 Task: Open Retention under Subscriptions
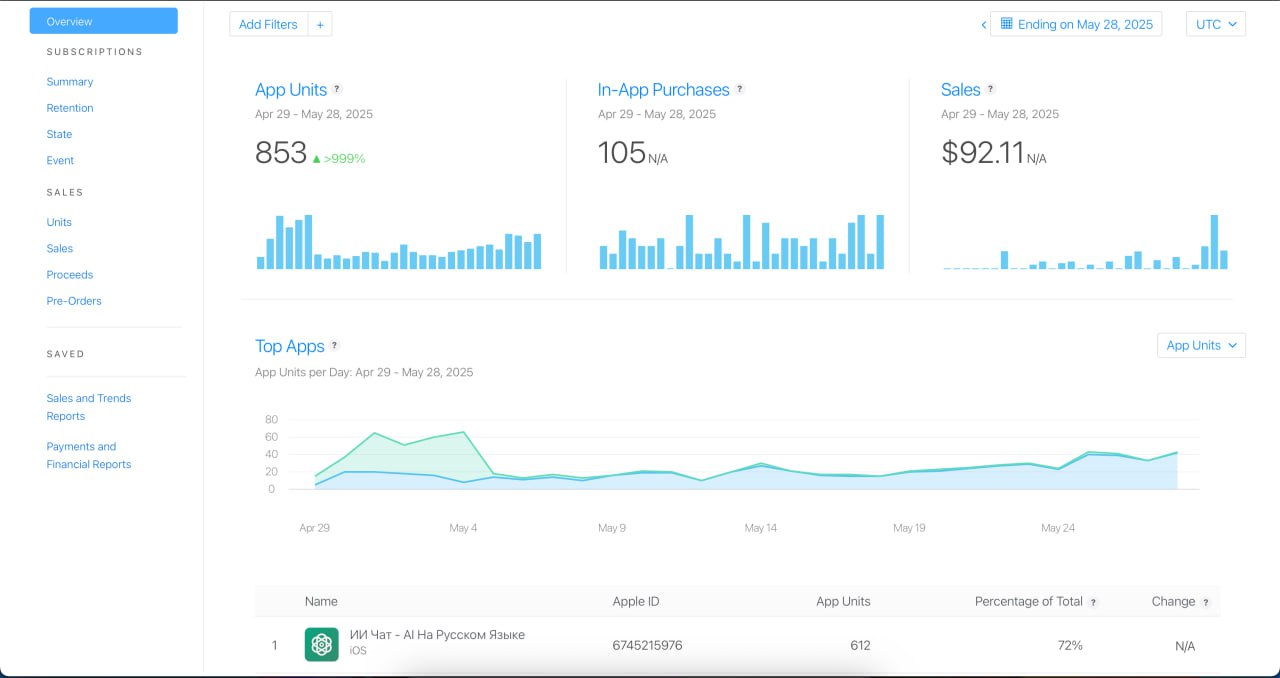pyautogui.click(x=70, y=108)
